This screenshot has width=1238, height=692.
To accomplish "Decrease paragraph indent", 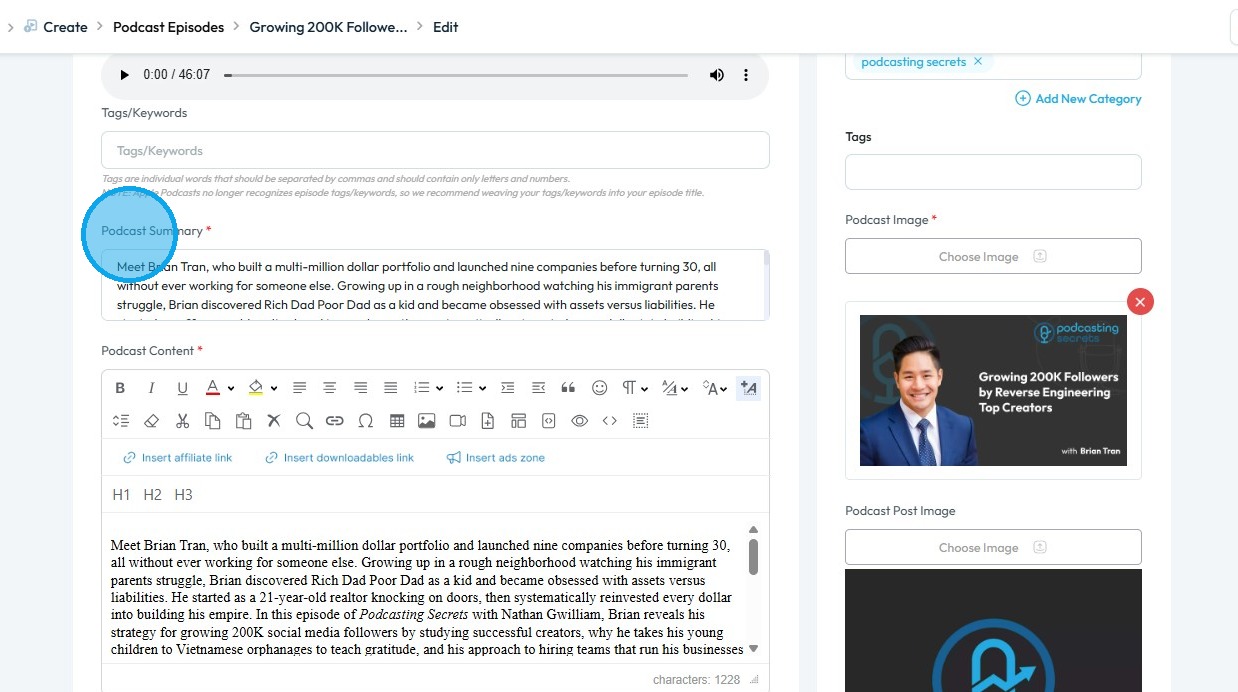I will 538,388.
